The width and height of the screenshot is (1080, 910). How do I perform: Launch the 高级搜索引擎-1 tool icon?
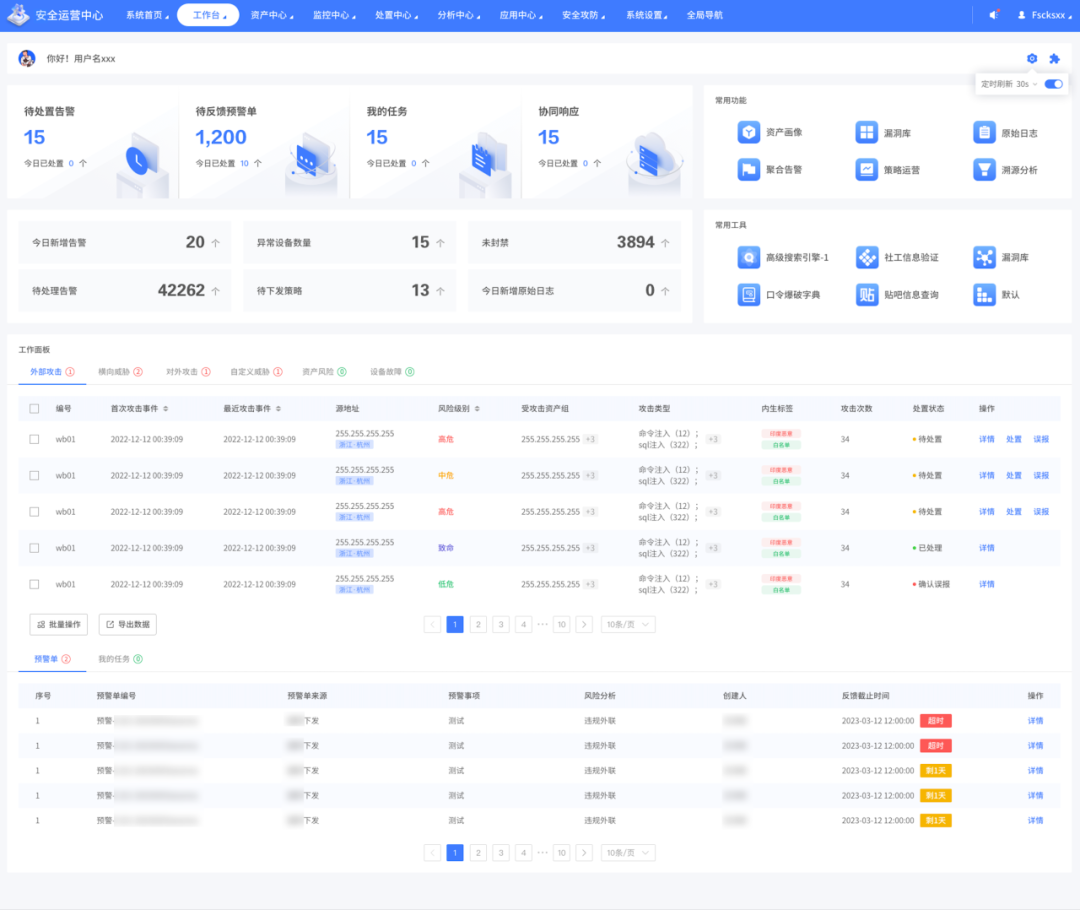point(749,258)
